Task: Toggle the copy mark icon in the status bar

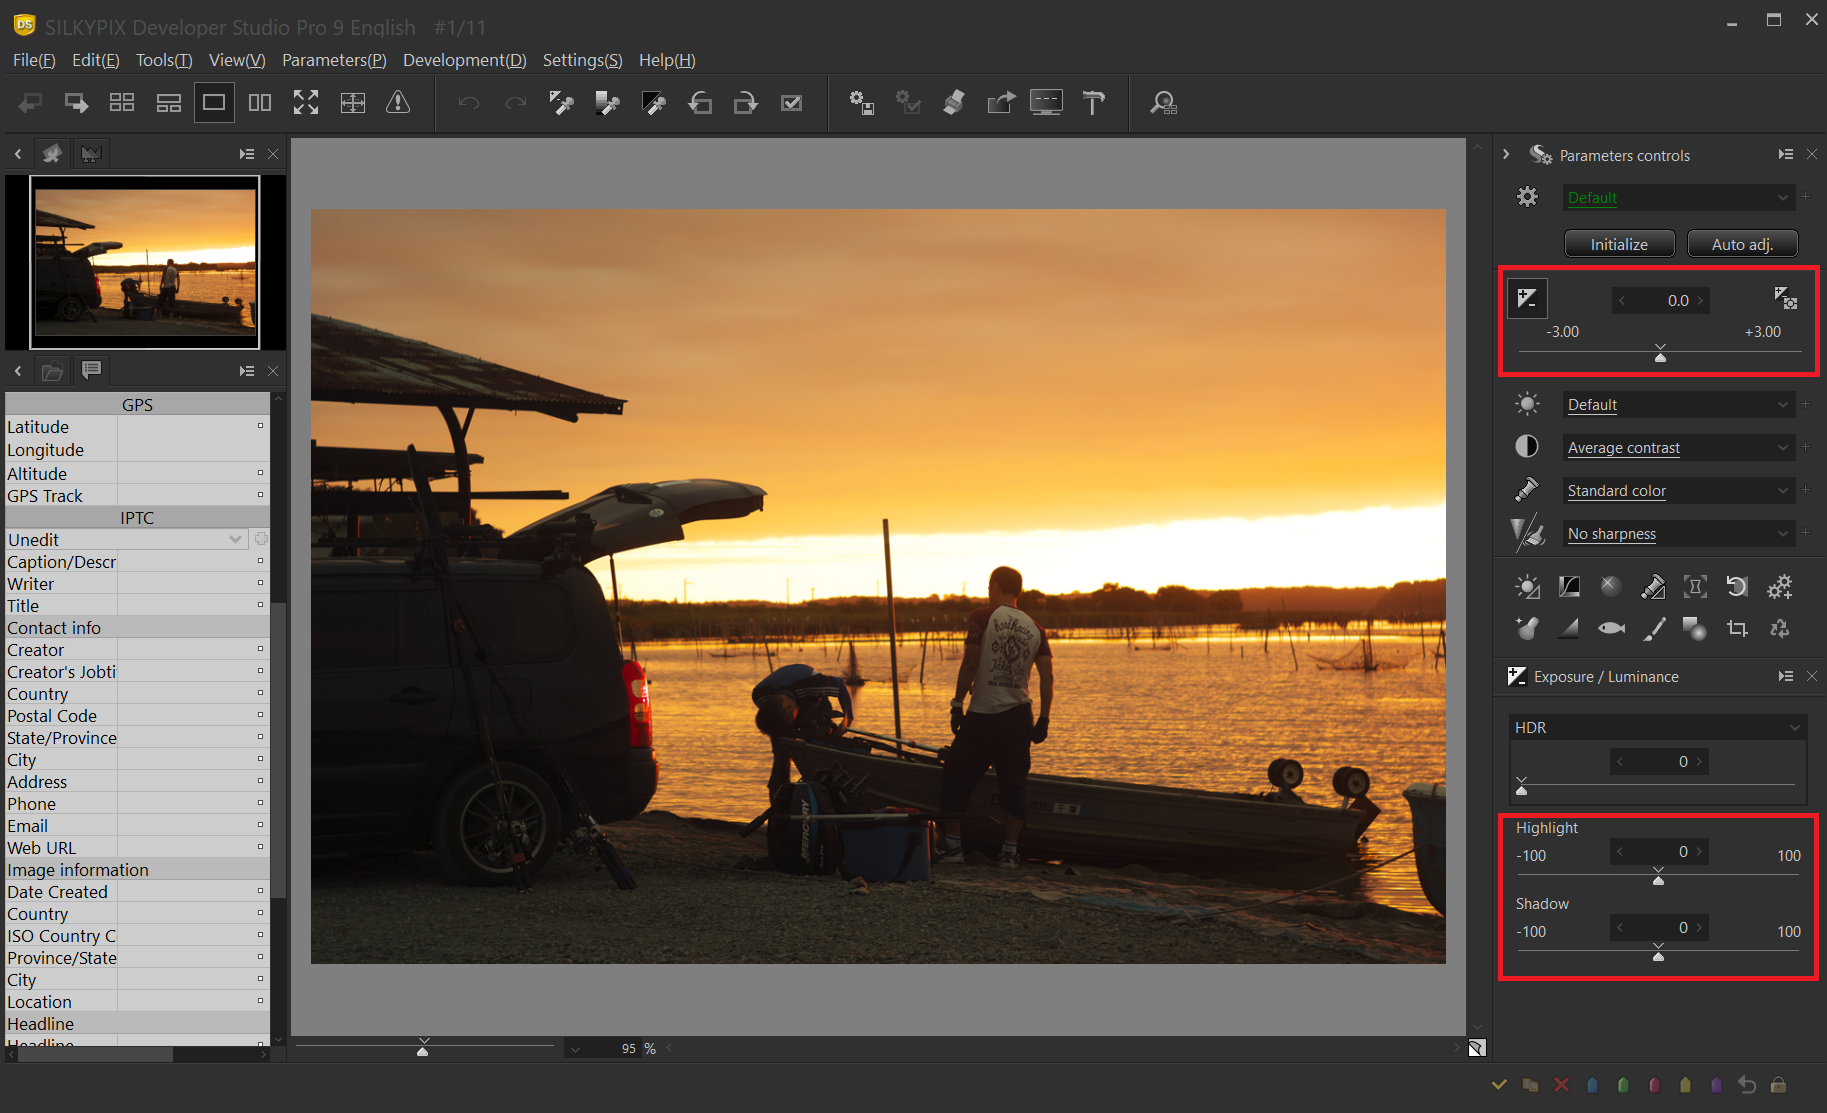Action: [1530, 1085]
